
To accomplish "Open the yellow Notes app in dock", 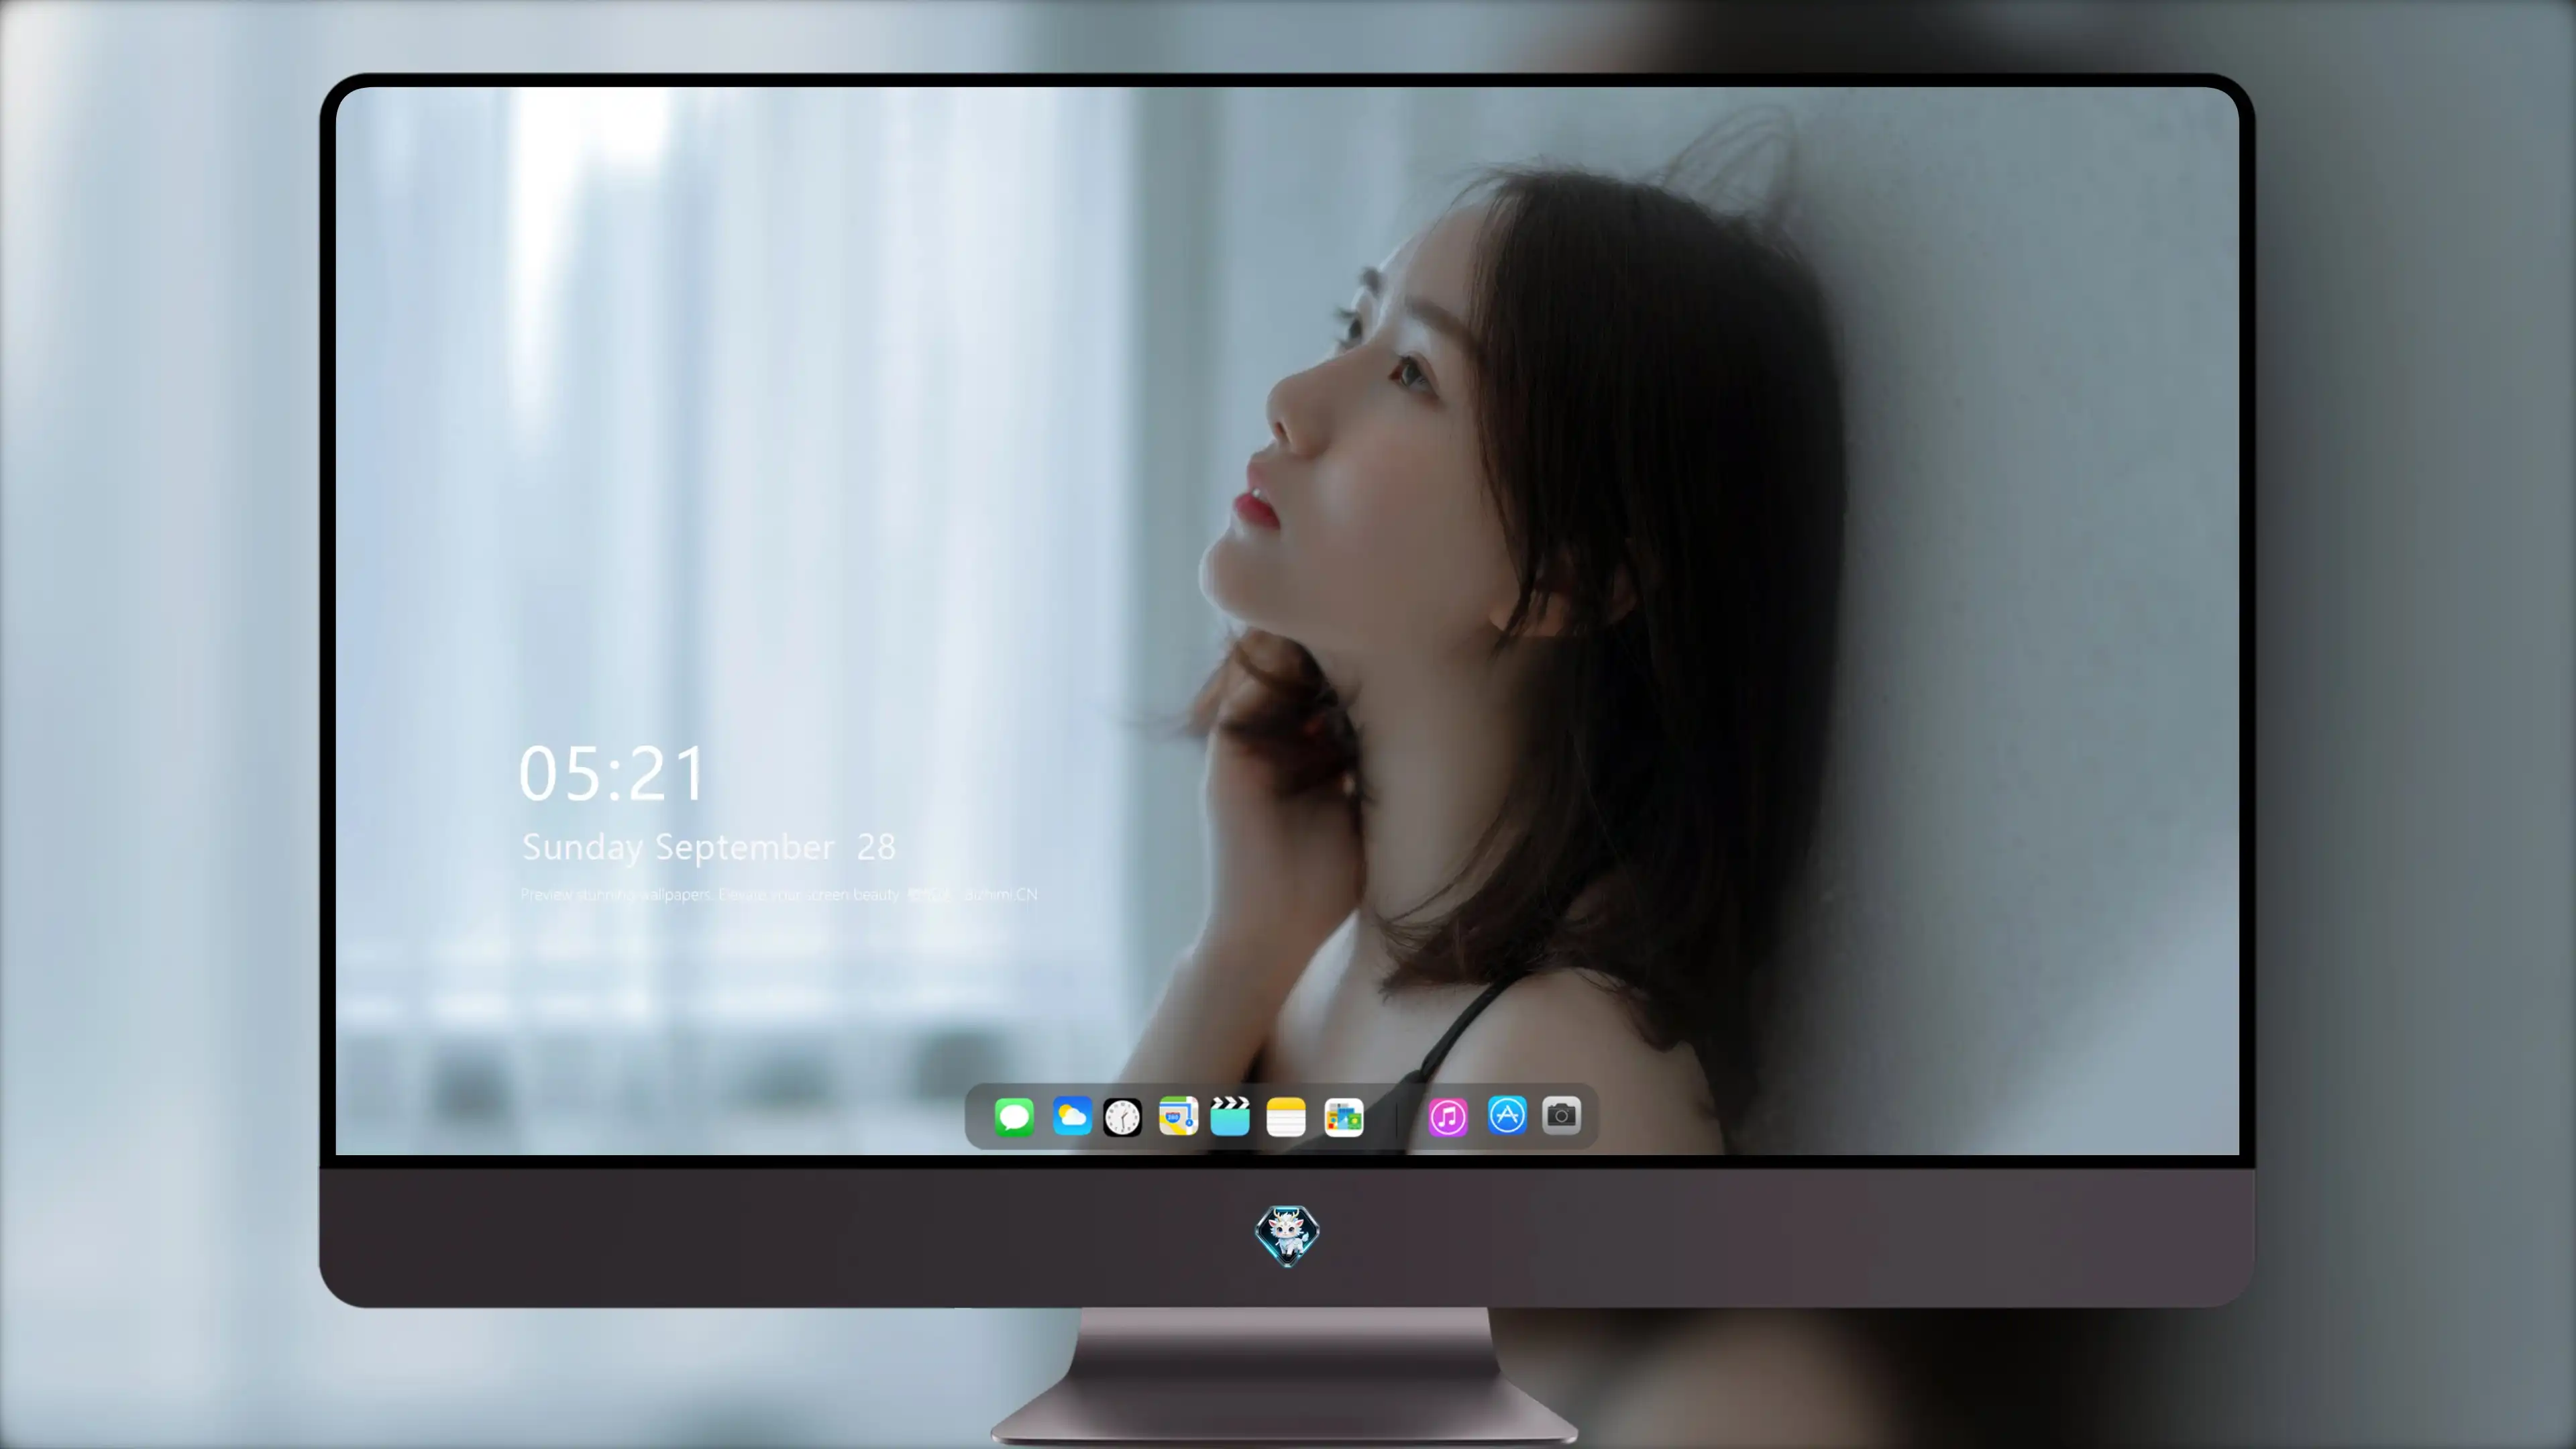I will pyautogui.click(x=1286, y=1117).
